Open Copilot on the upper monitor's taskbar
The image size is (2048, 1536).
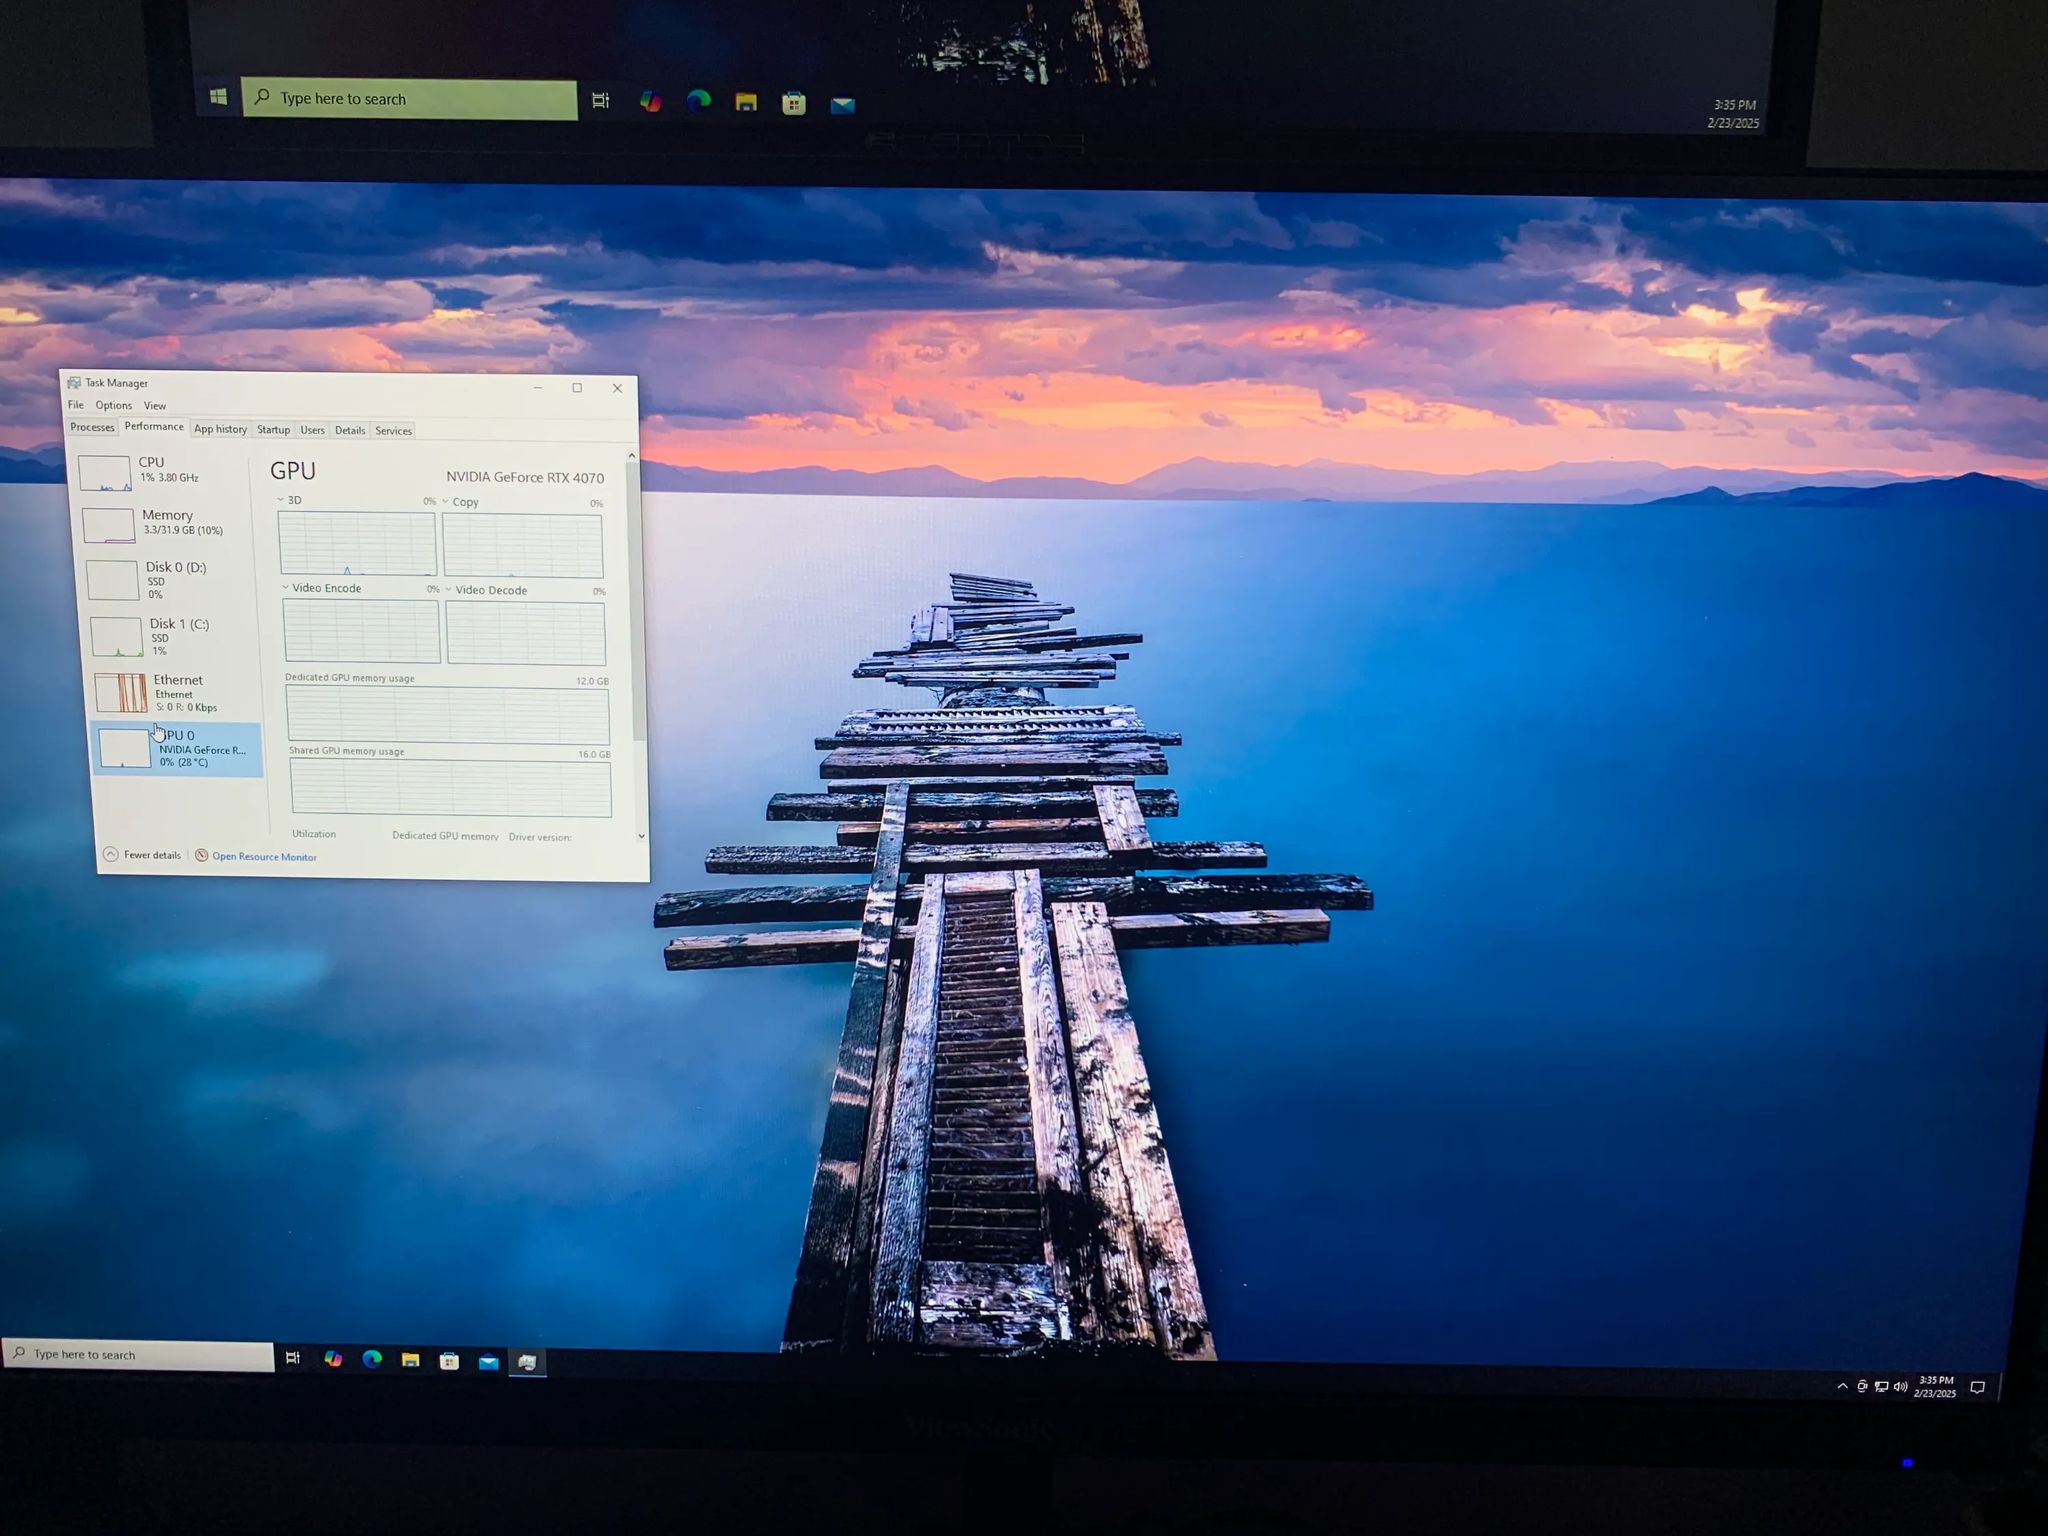click(651, 101)
